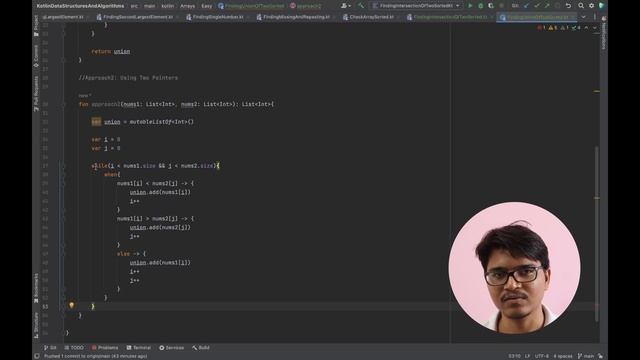The width and height of the screenshot is (640, 360).
Task: Open Git branch main widget
Action: (x=586, y=356)
